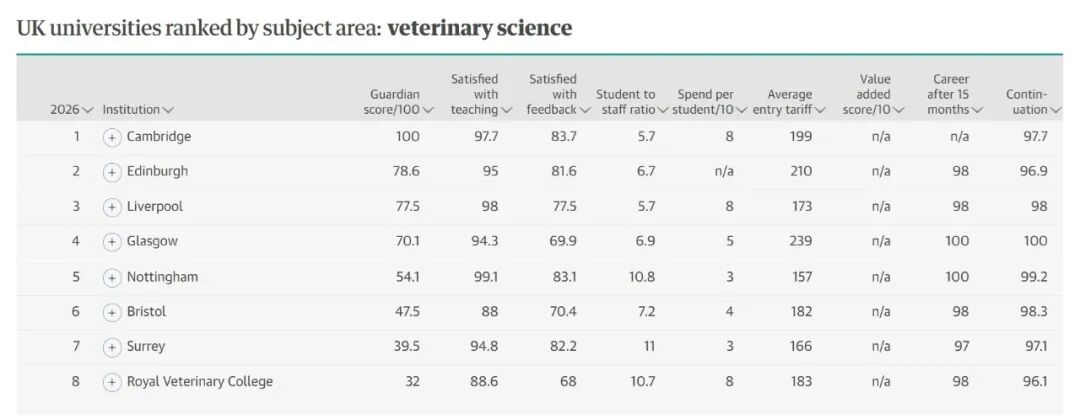Sort by Student to staff ratio
Viewport: 1080px width, 420px height.
[632, 102]
